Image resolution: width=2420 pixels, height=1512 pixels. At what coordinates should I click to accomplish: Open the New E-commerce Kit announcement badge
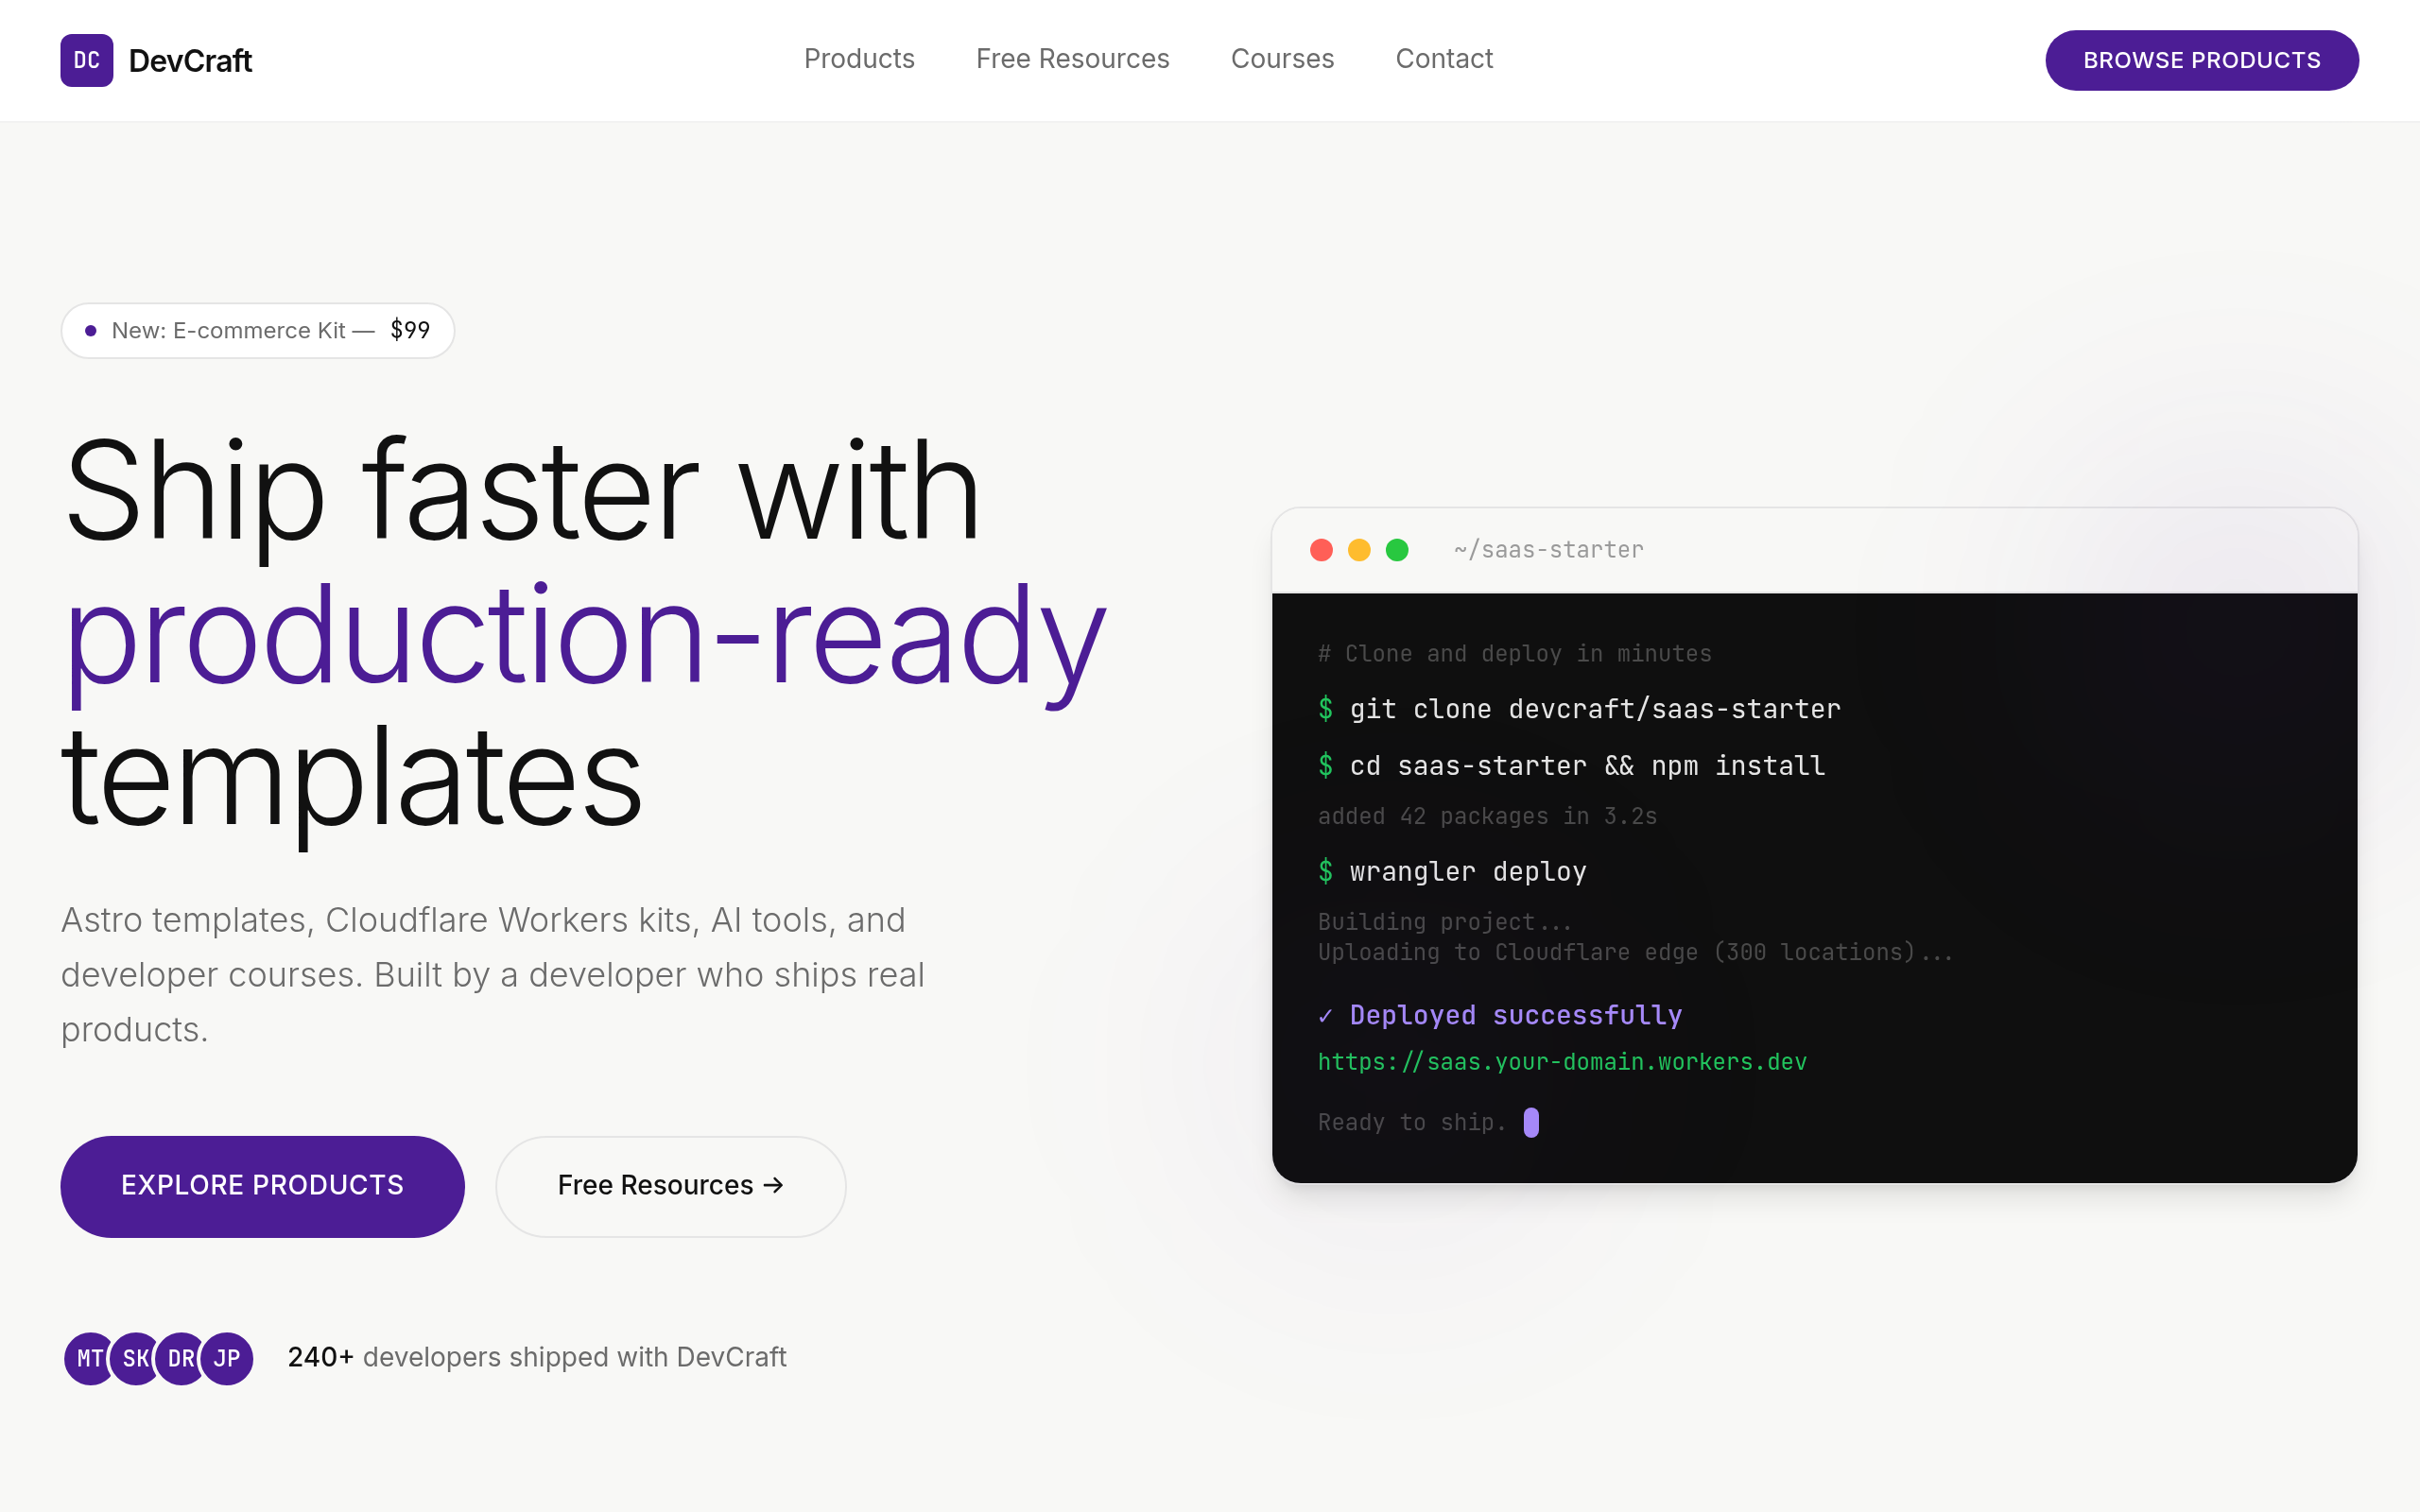(x=258, y=330)
